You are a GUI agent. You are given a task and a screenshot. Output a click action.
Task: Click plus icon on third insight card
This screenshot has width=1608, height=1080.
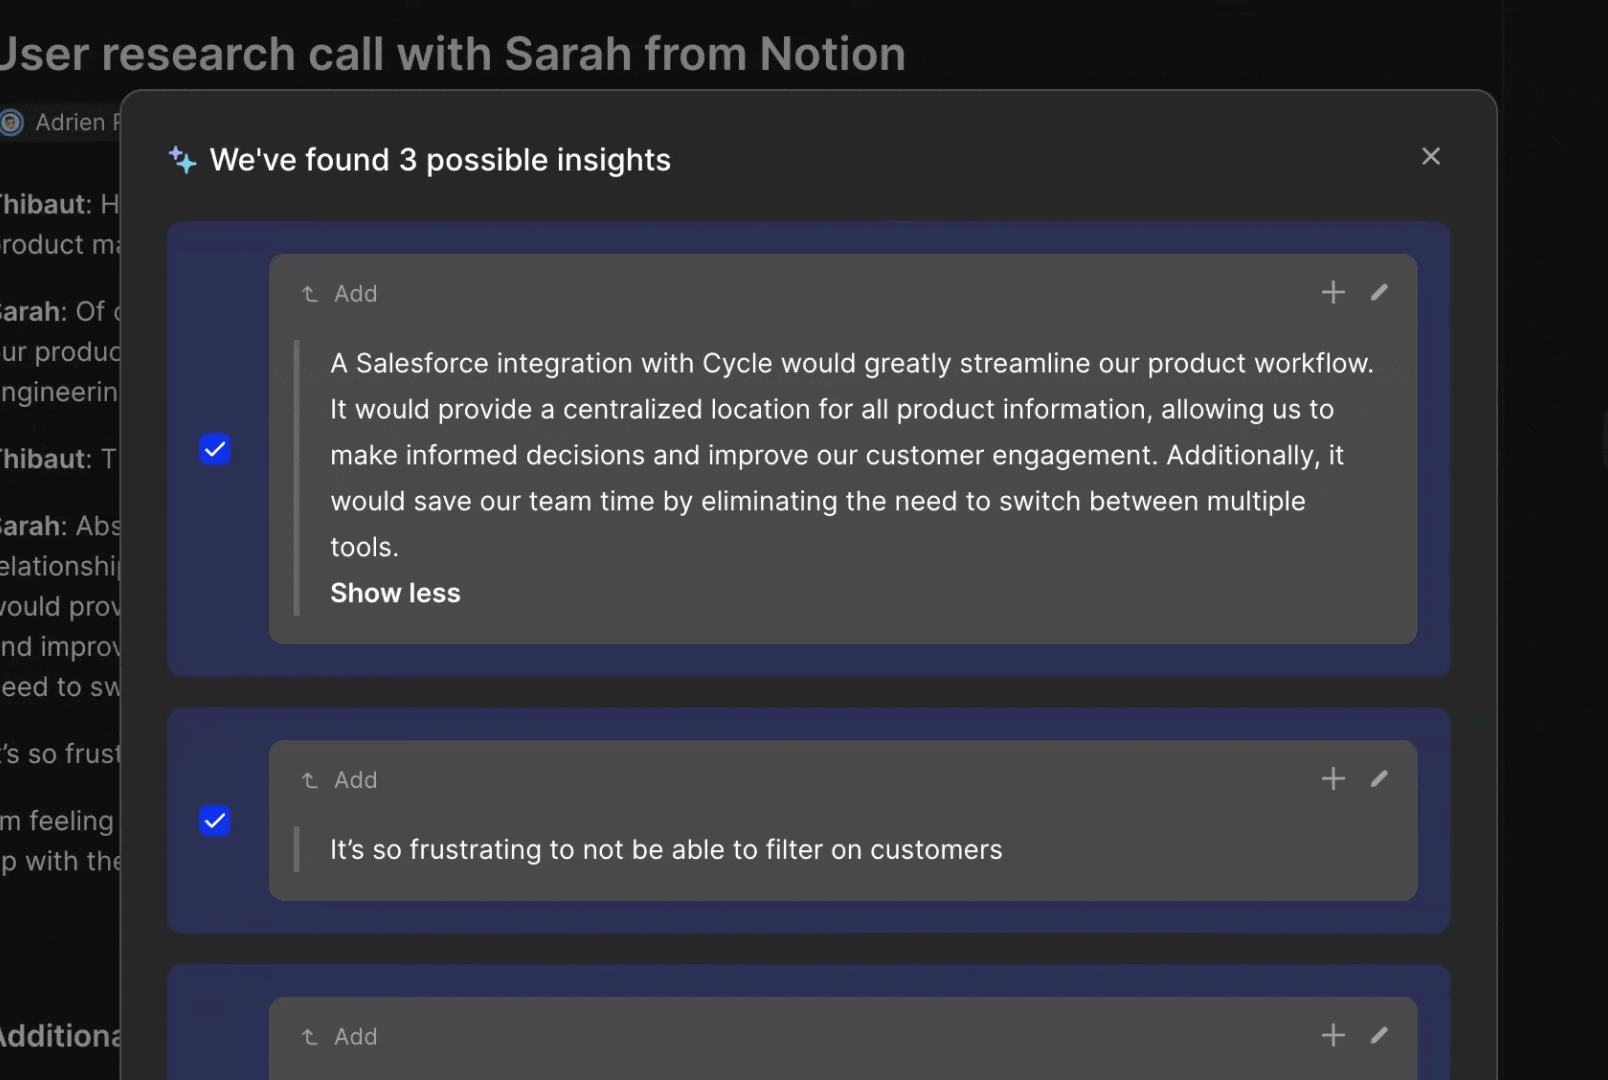1333,1035
